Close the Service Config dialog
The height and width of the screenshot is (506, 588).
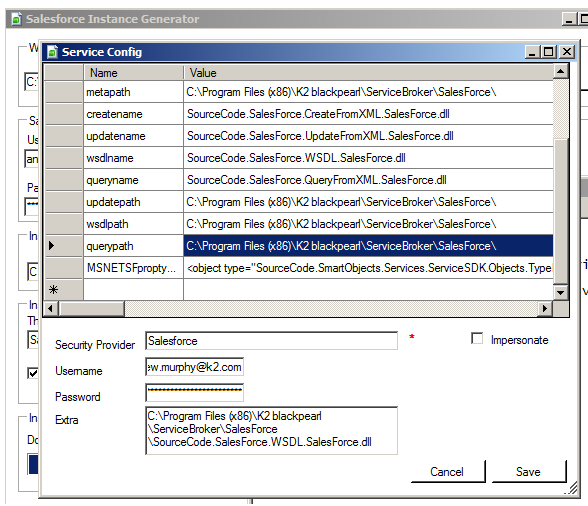pyautogui.click(x=567, y=51)
